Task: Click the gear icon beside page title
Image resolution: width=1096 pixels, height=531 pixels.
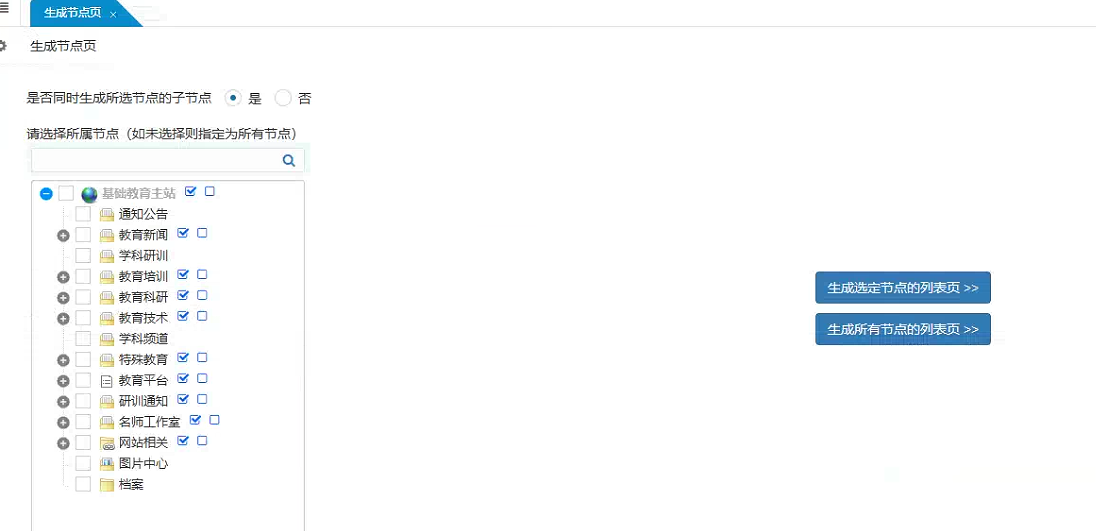Action: tap(3, 46)
